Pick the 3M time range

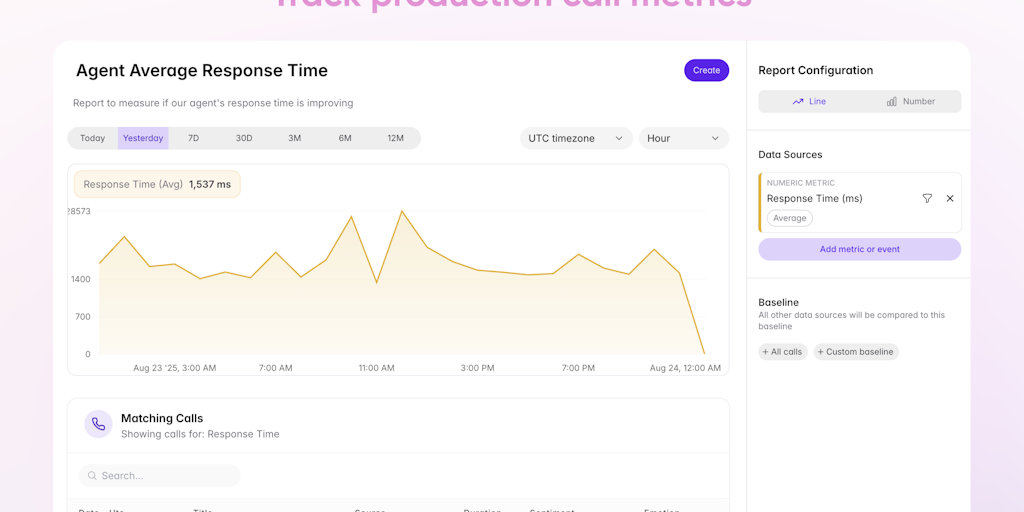294,138
